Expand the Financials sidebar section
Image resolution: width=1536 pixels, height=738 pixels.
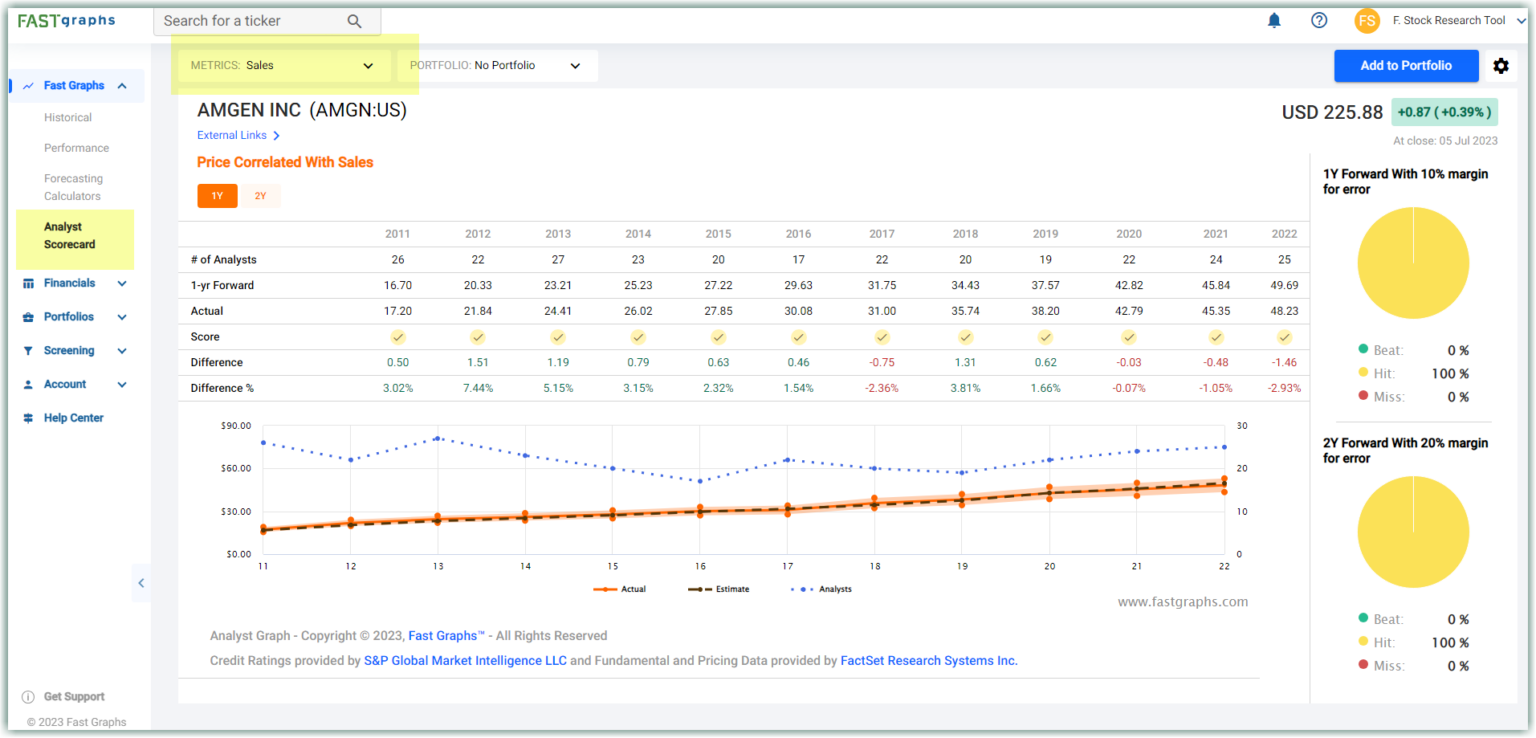point(122,284)
